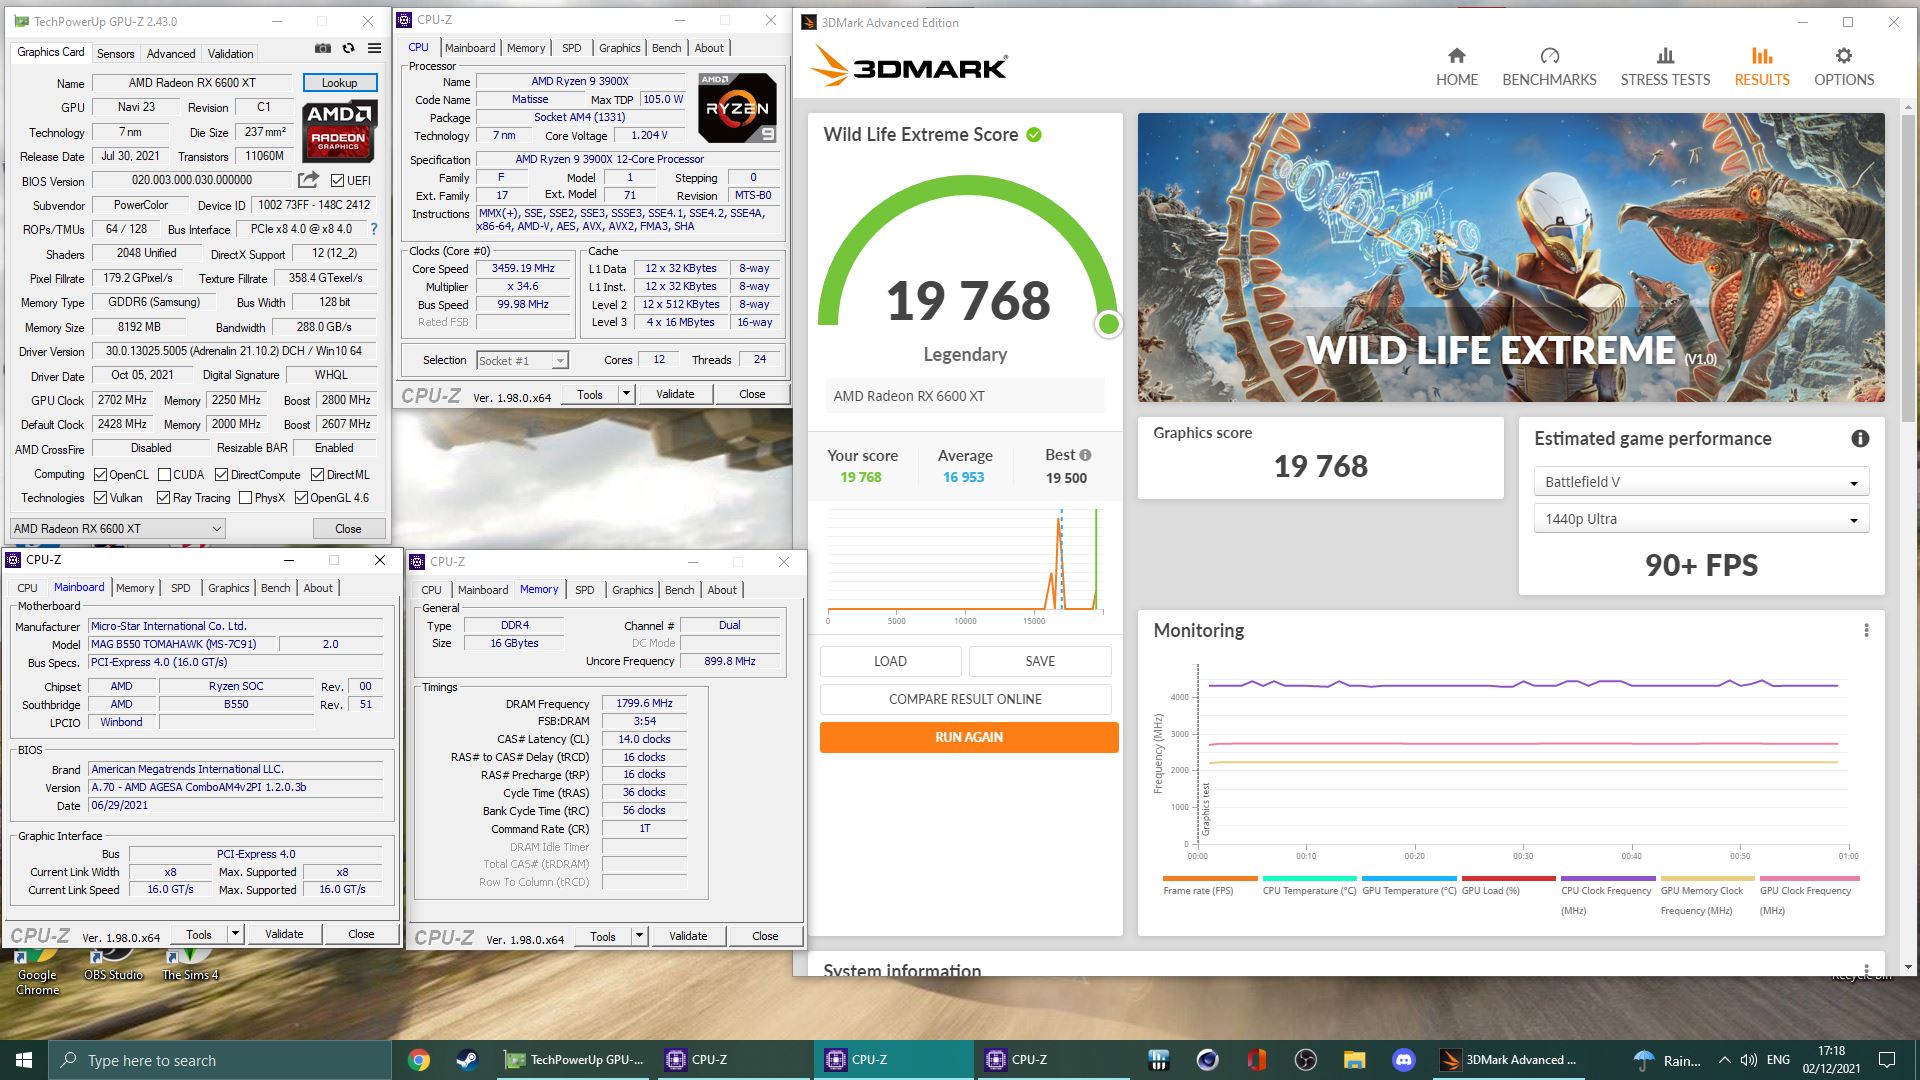Open 3DMark Home icon

[x=1456, y=56]
